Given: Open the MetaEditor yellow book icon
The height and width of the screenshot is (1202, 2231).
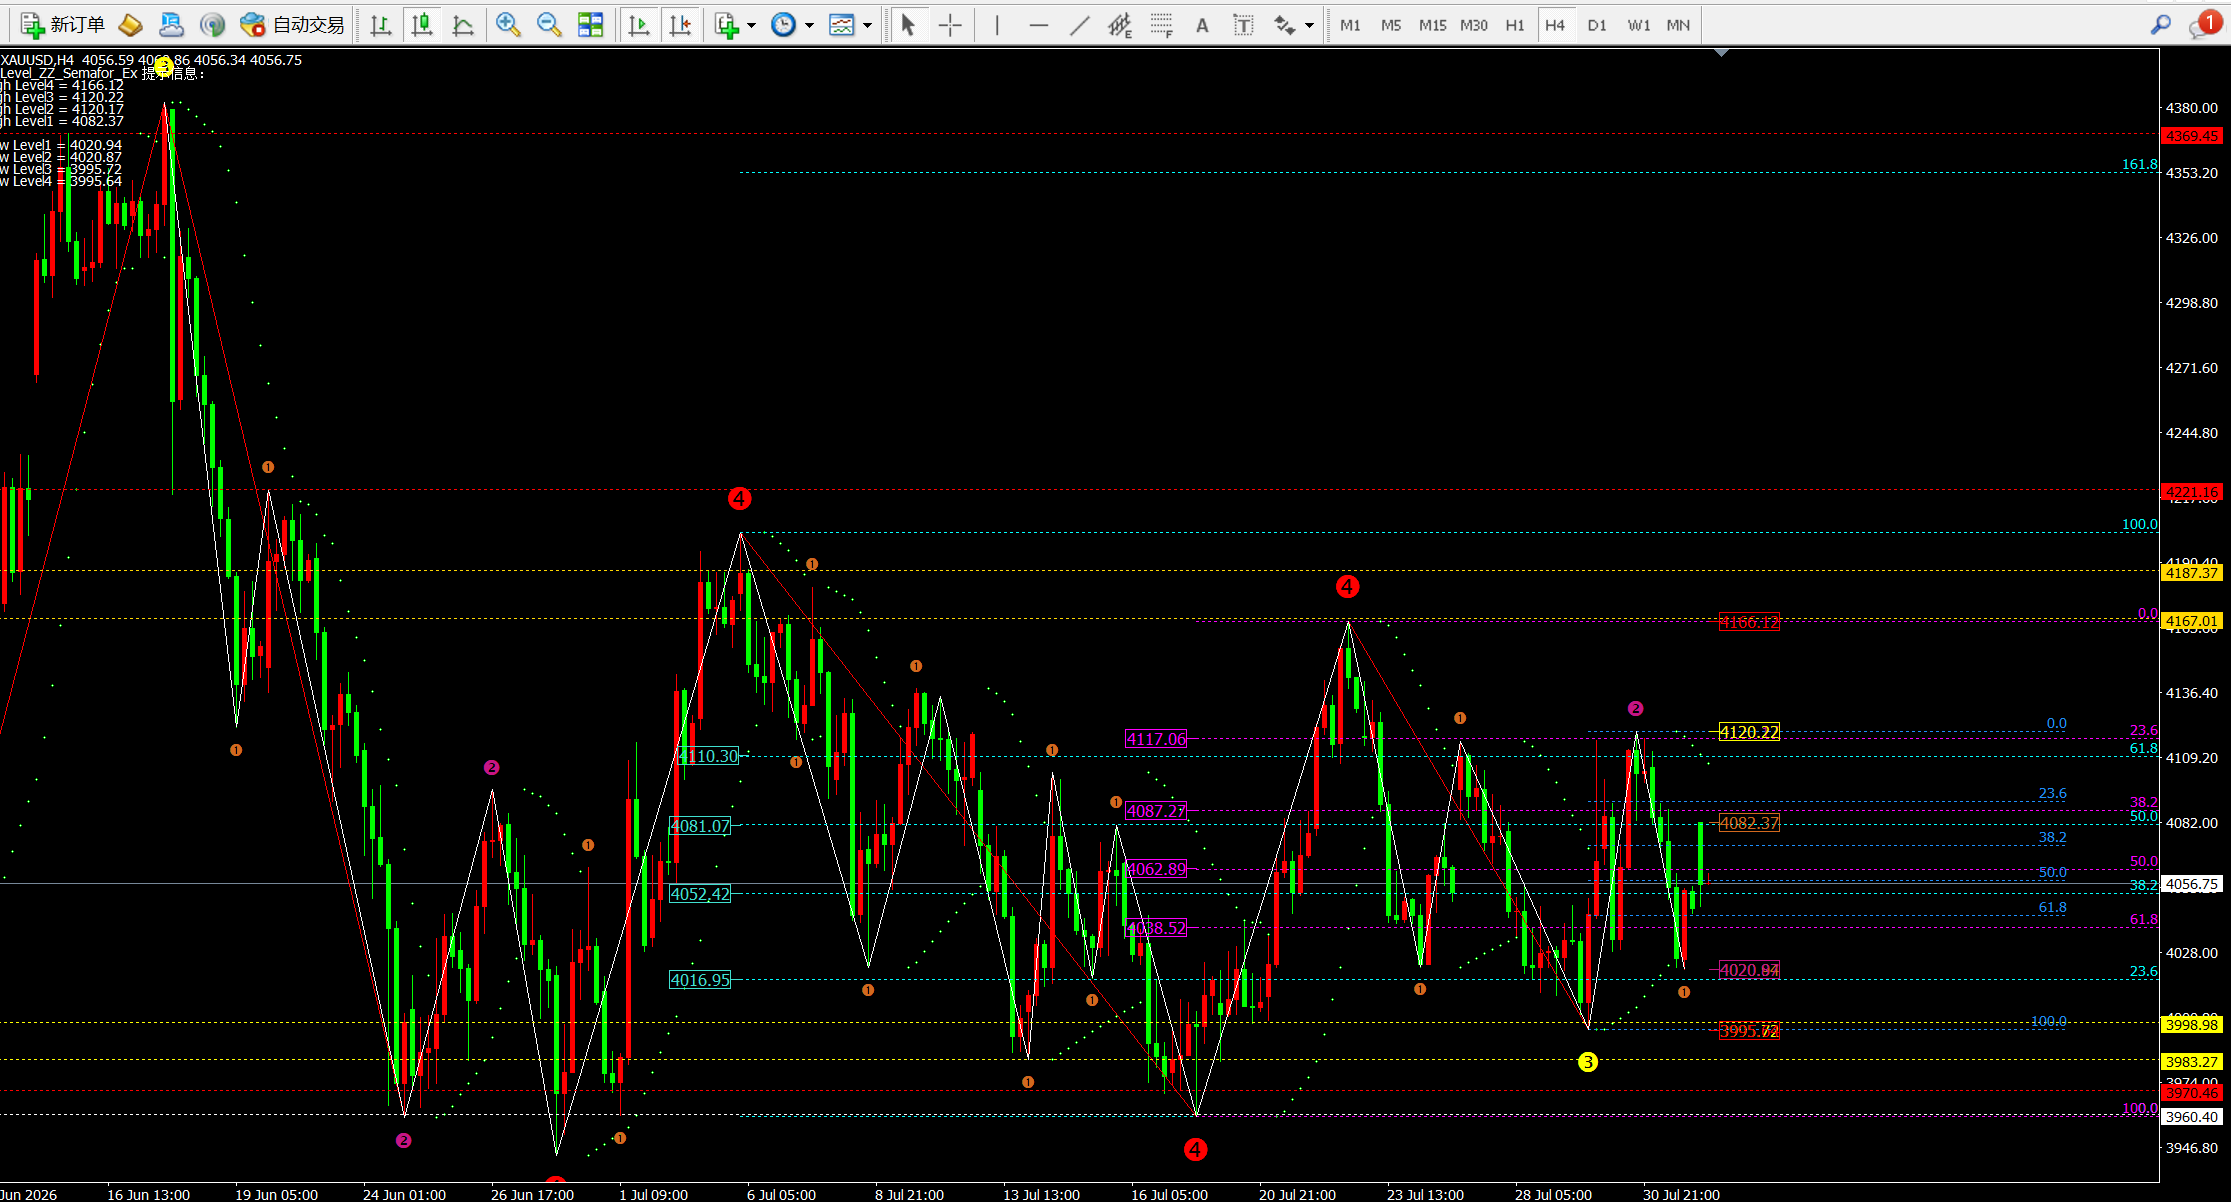Looking at the screenshot, I should pyautogui.click(x=130, y=25).
